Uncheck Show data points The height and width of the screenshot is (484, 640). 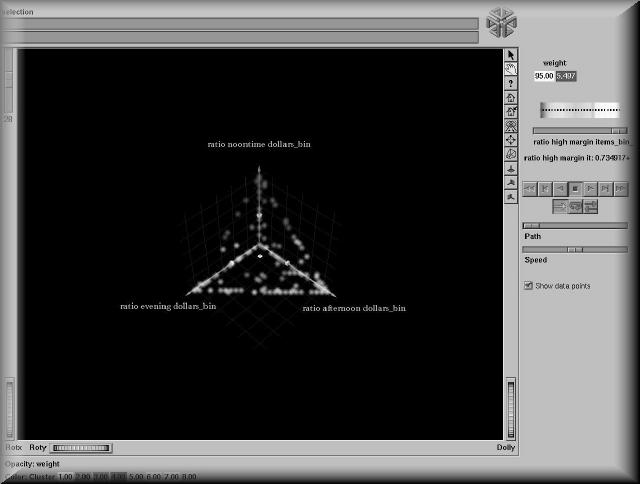(x=528, y=286)
